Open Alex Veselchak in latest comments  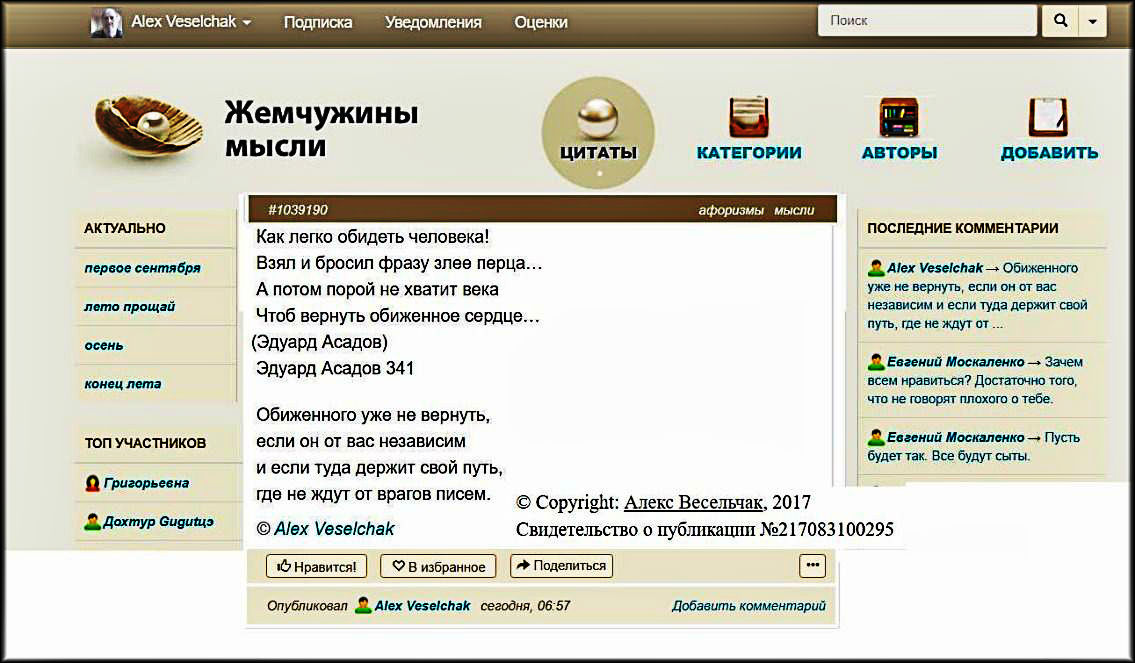click(x=935, y=268)
